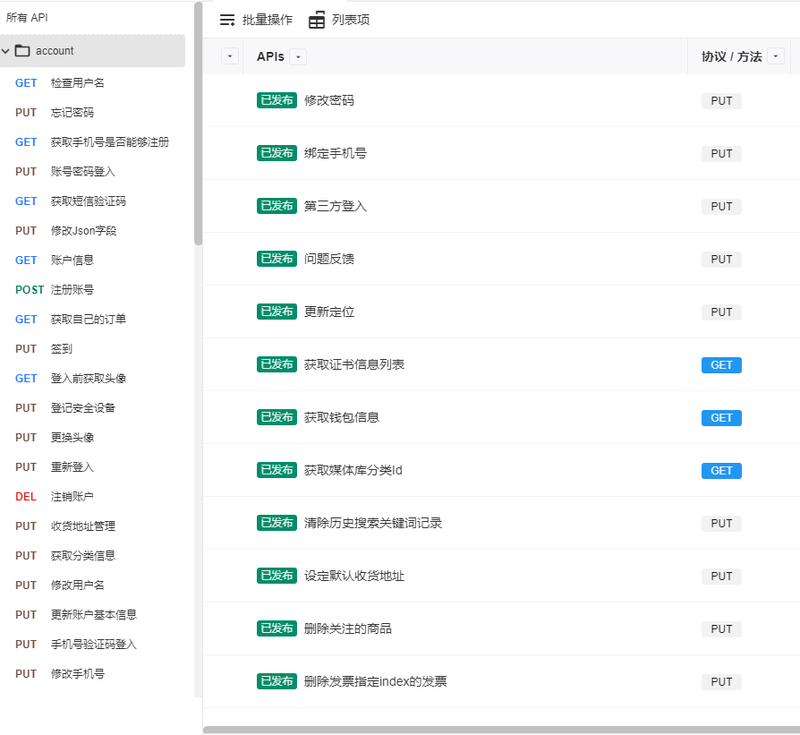
Task: Open PUT 手机号验证码登入 in sidebar
Action: 92,645
